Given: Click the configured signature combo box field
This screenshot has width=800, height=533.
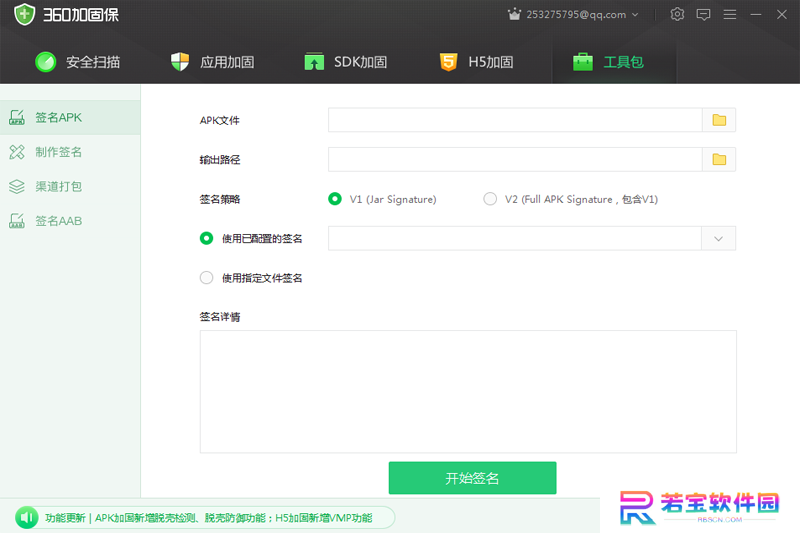Looking at the screenshot, I should [x=515, y=239].
